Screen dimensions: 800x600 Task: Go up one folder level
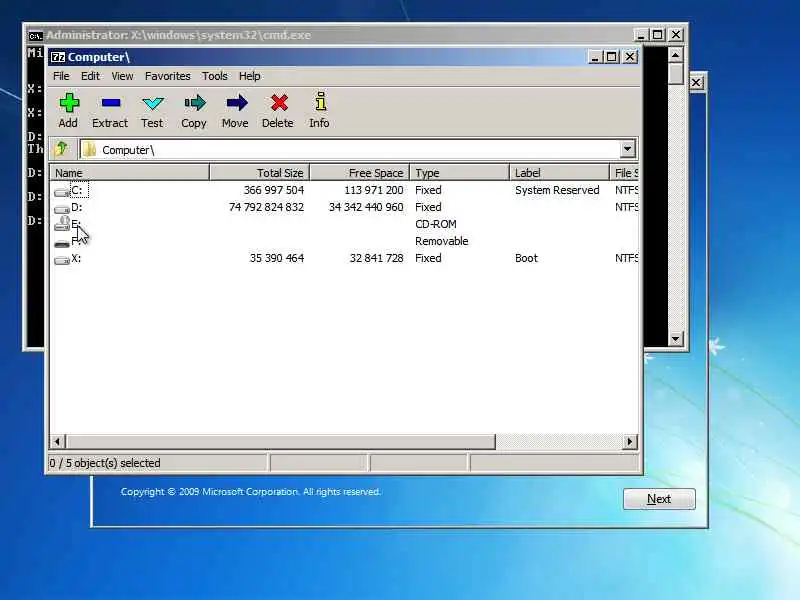point(62,149)
